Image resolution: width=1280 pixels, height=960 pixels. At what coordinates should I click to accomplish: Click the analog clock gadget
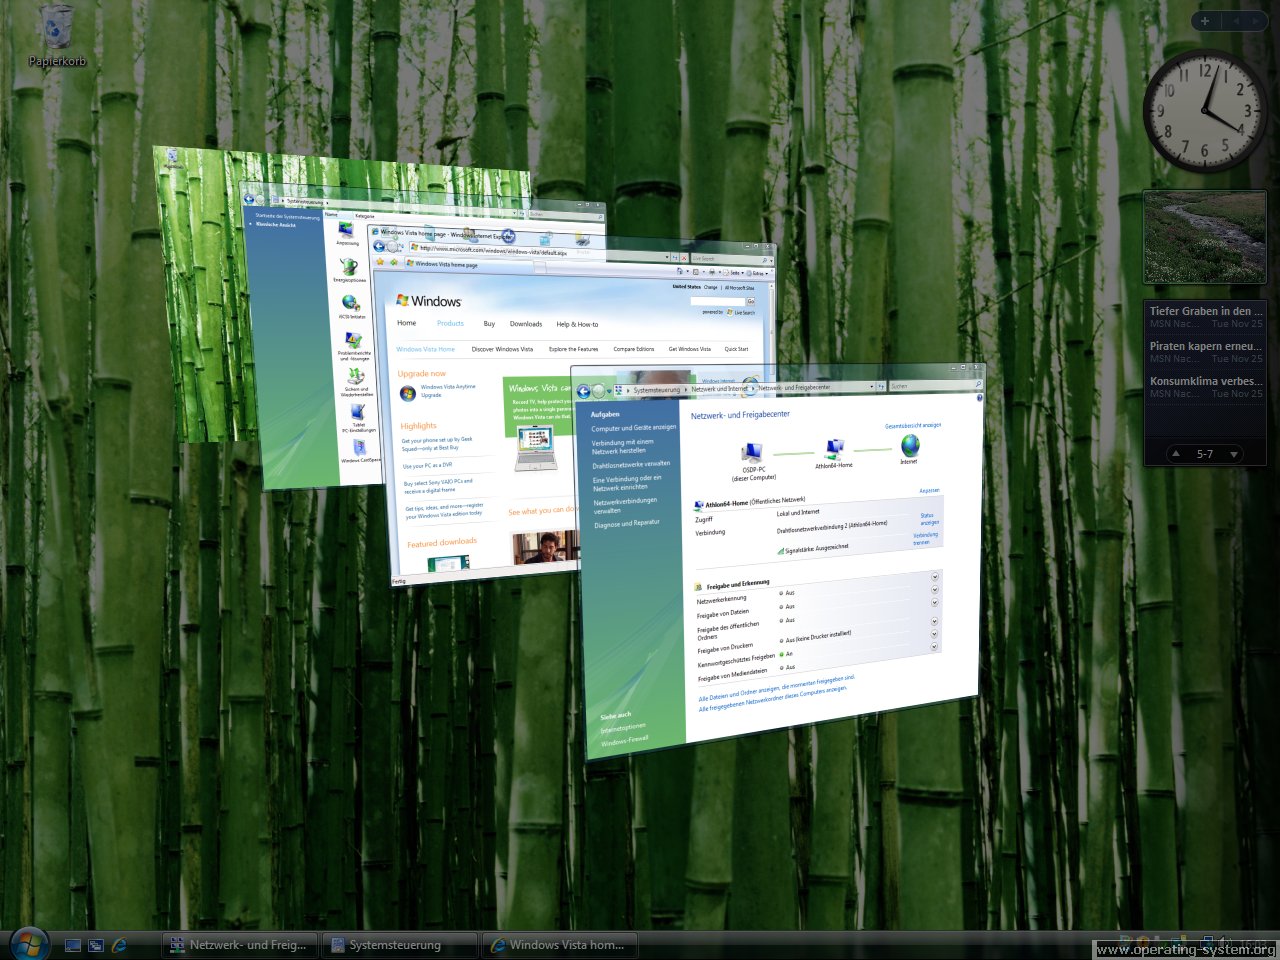point(1205,111)
